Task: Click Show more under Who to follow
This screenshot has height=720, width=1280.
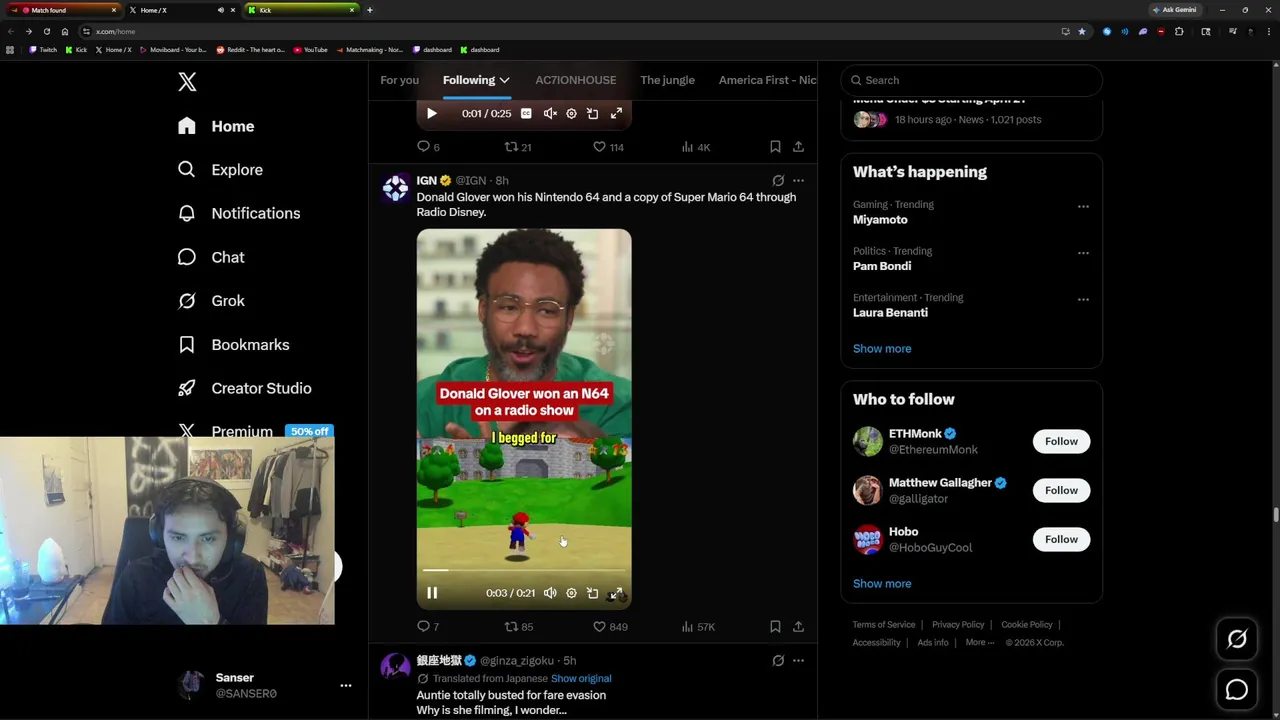Action: (882, 584)
